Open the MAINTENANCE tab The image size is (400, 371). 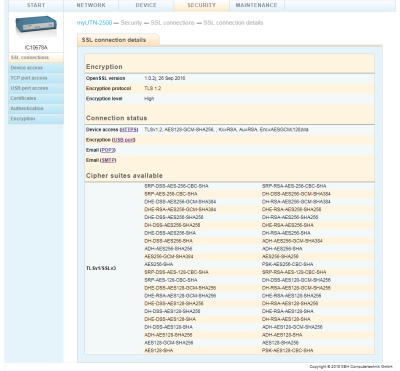click(x=256, y=5)
